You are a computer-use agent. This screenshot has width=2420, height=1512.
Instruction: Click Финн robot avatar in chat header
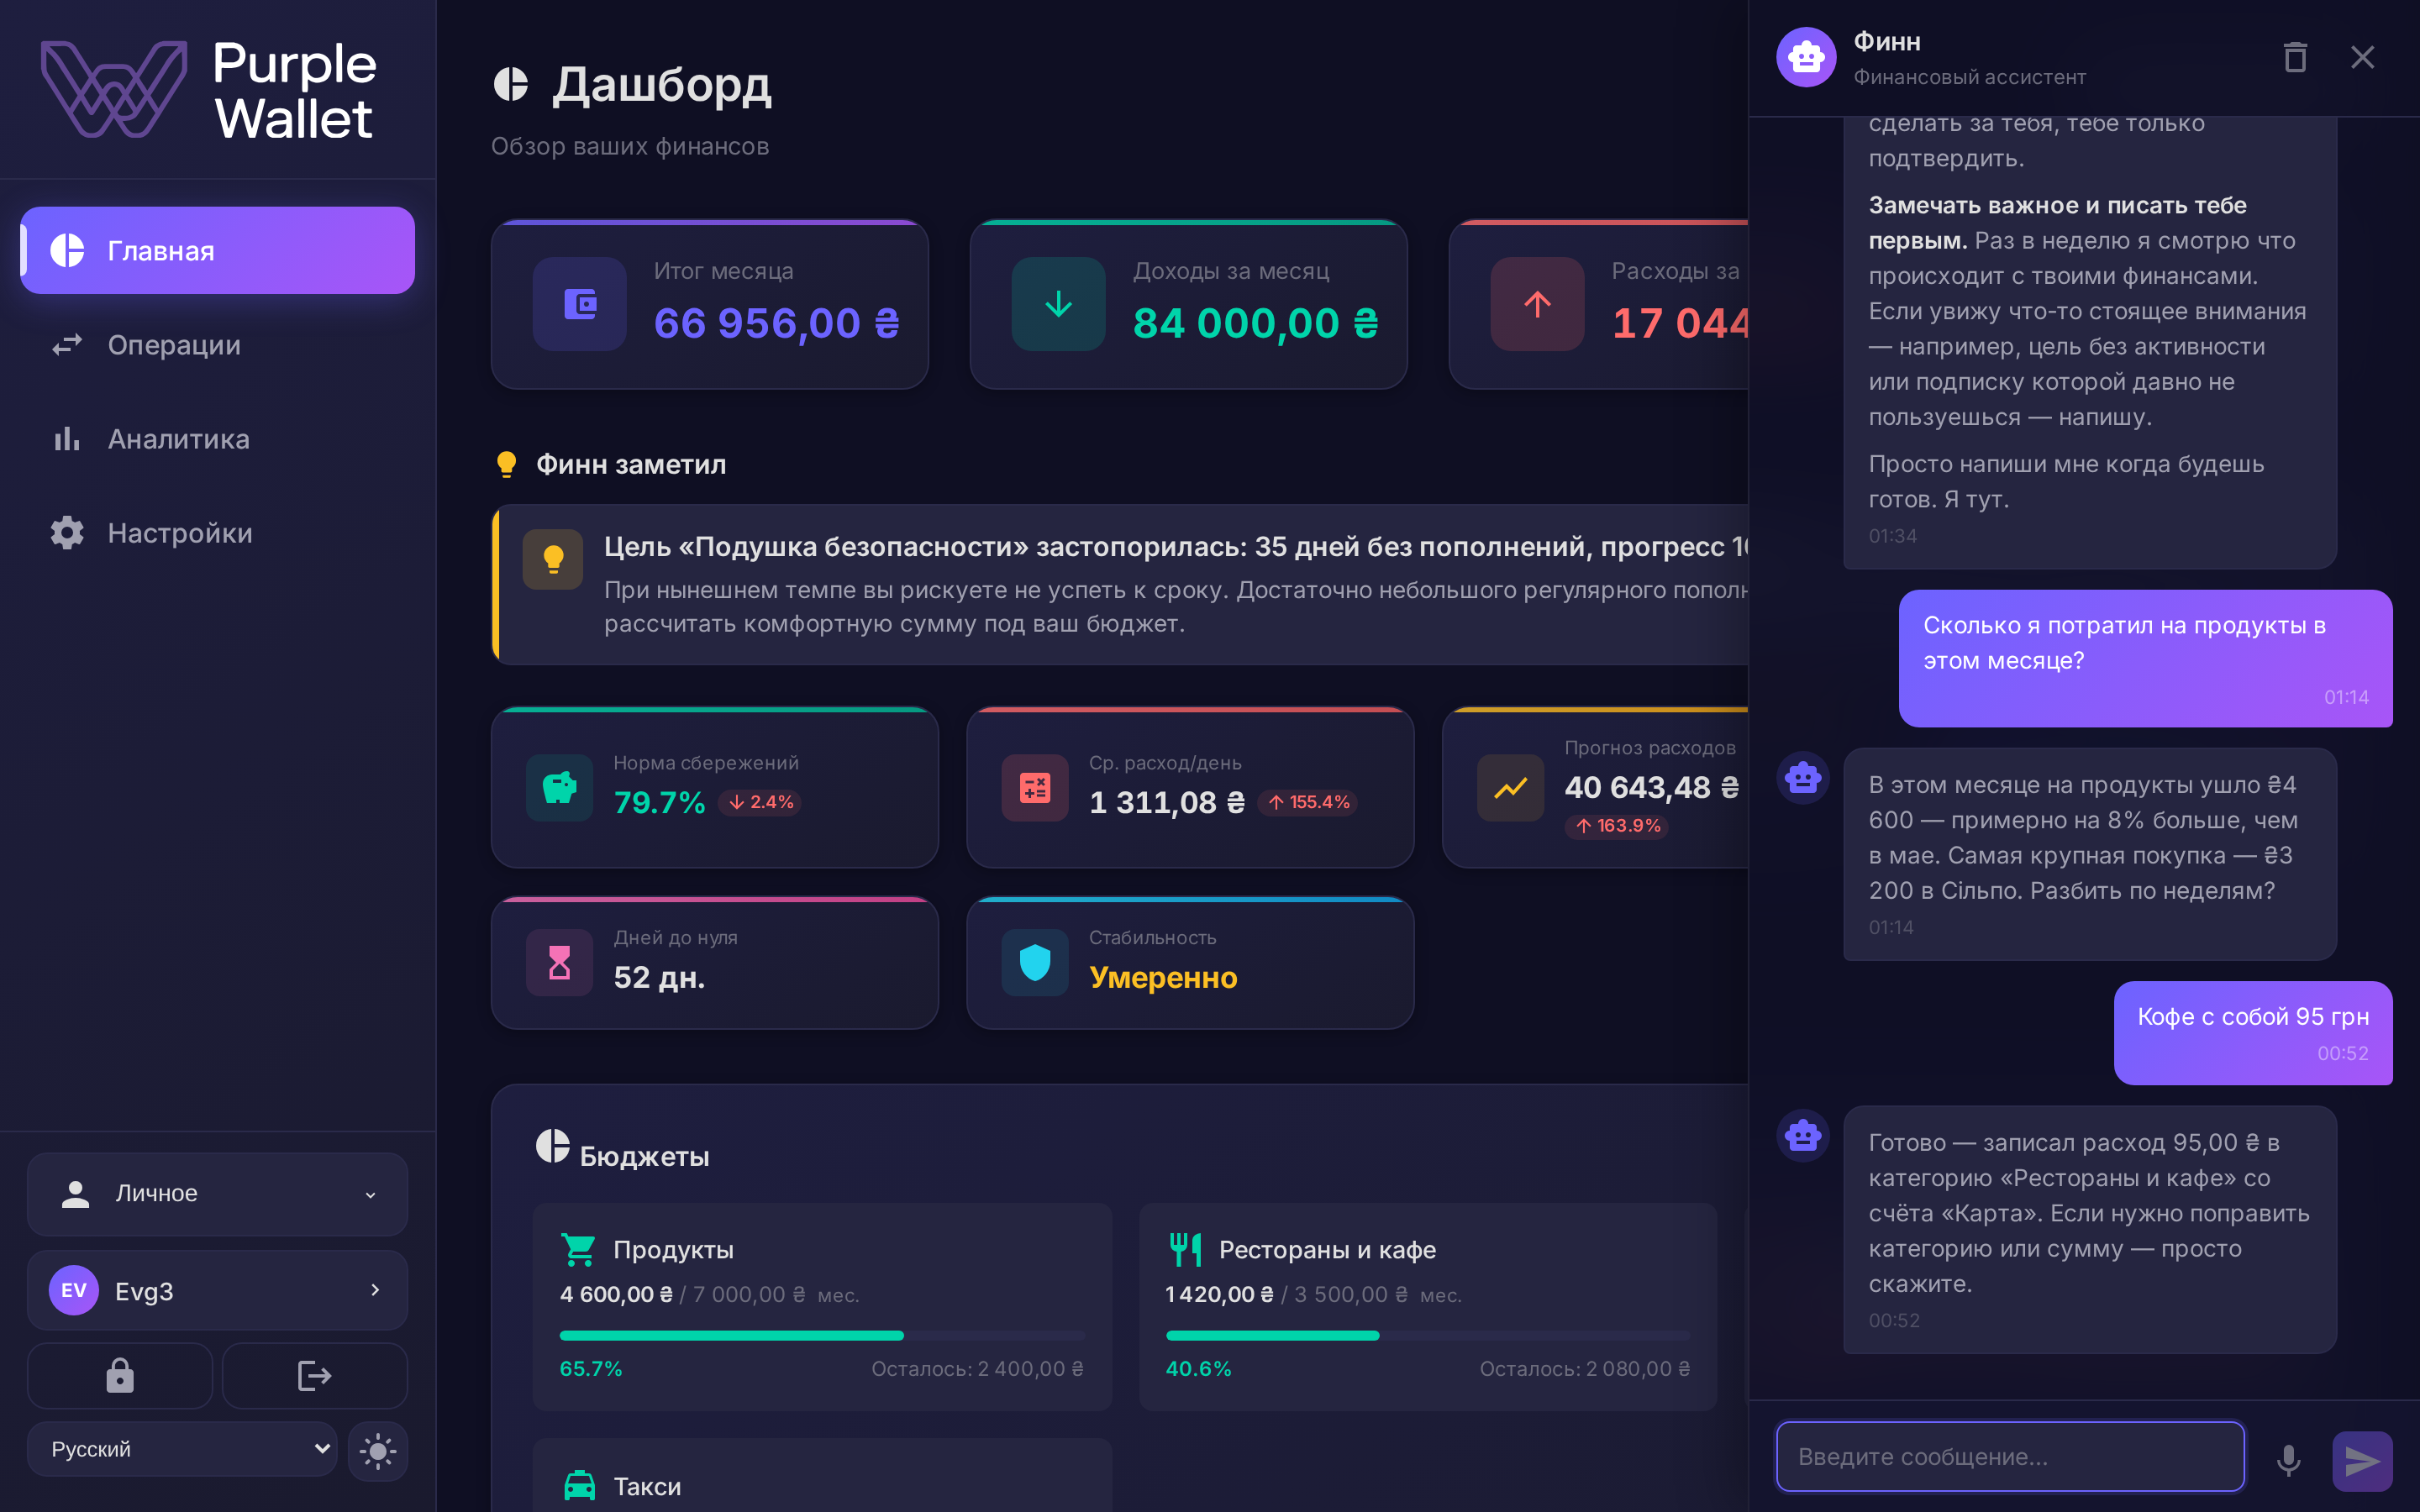click(x=1806, y=57)
